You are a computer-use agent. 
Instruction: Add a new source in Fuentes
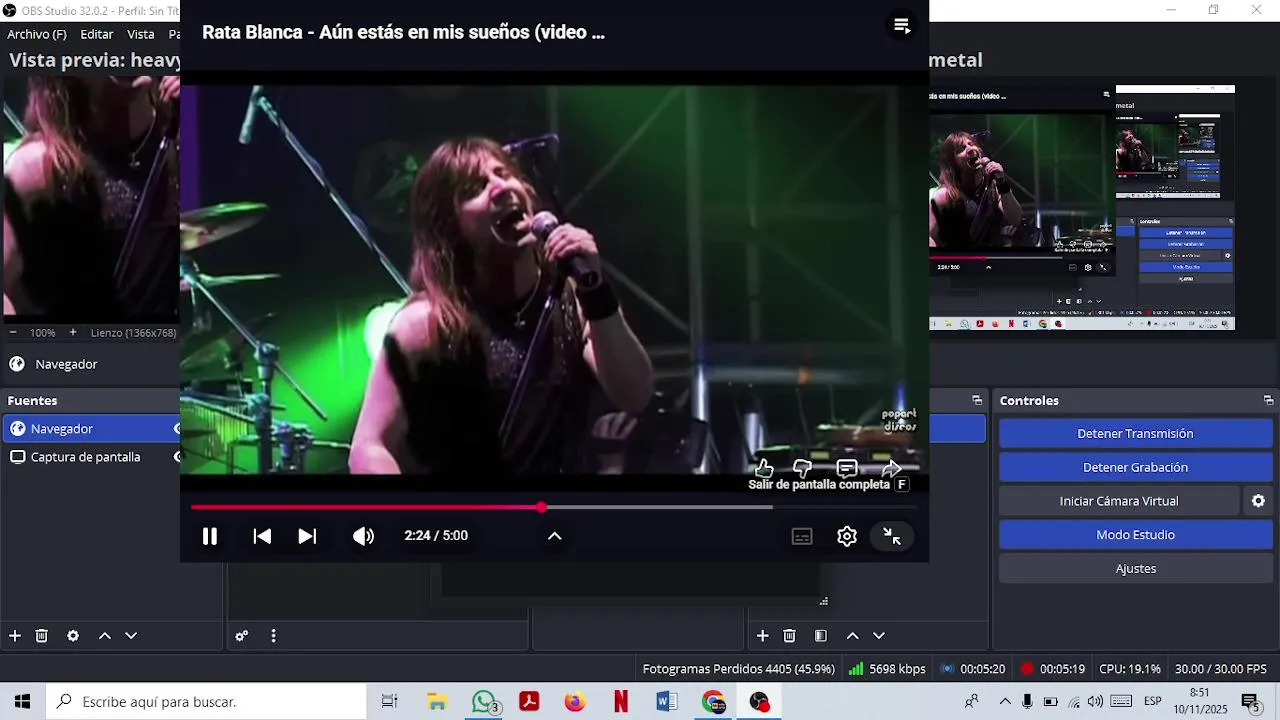point(15,636)
